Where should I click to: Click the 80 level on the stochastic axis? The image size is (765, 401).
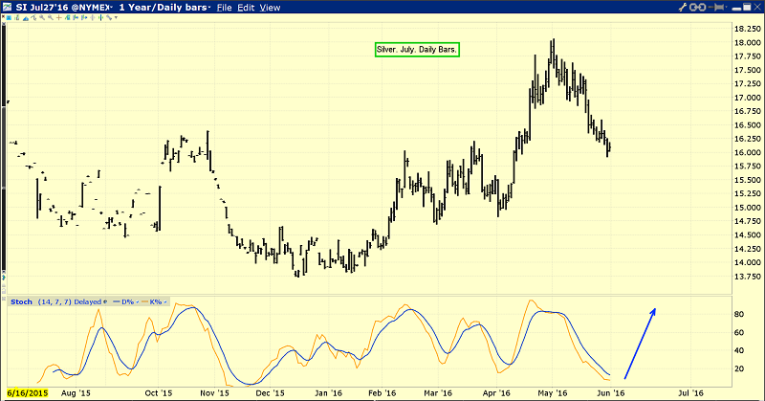[x=739, y=314]
